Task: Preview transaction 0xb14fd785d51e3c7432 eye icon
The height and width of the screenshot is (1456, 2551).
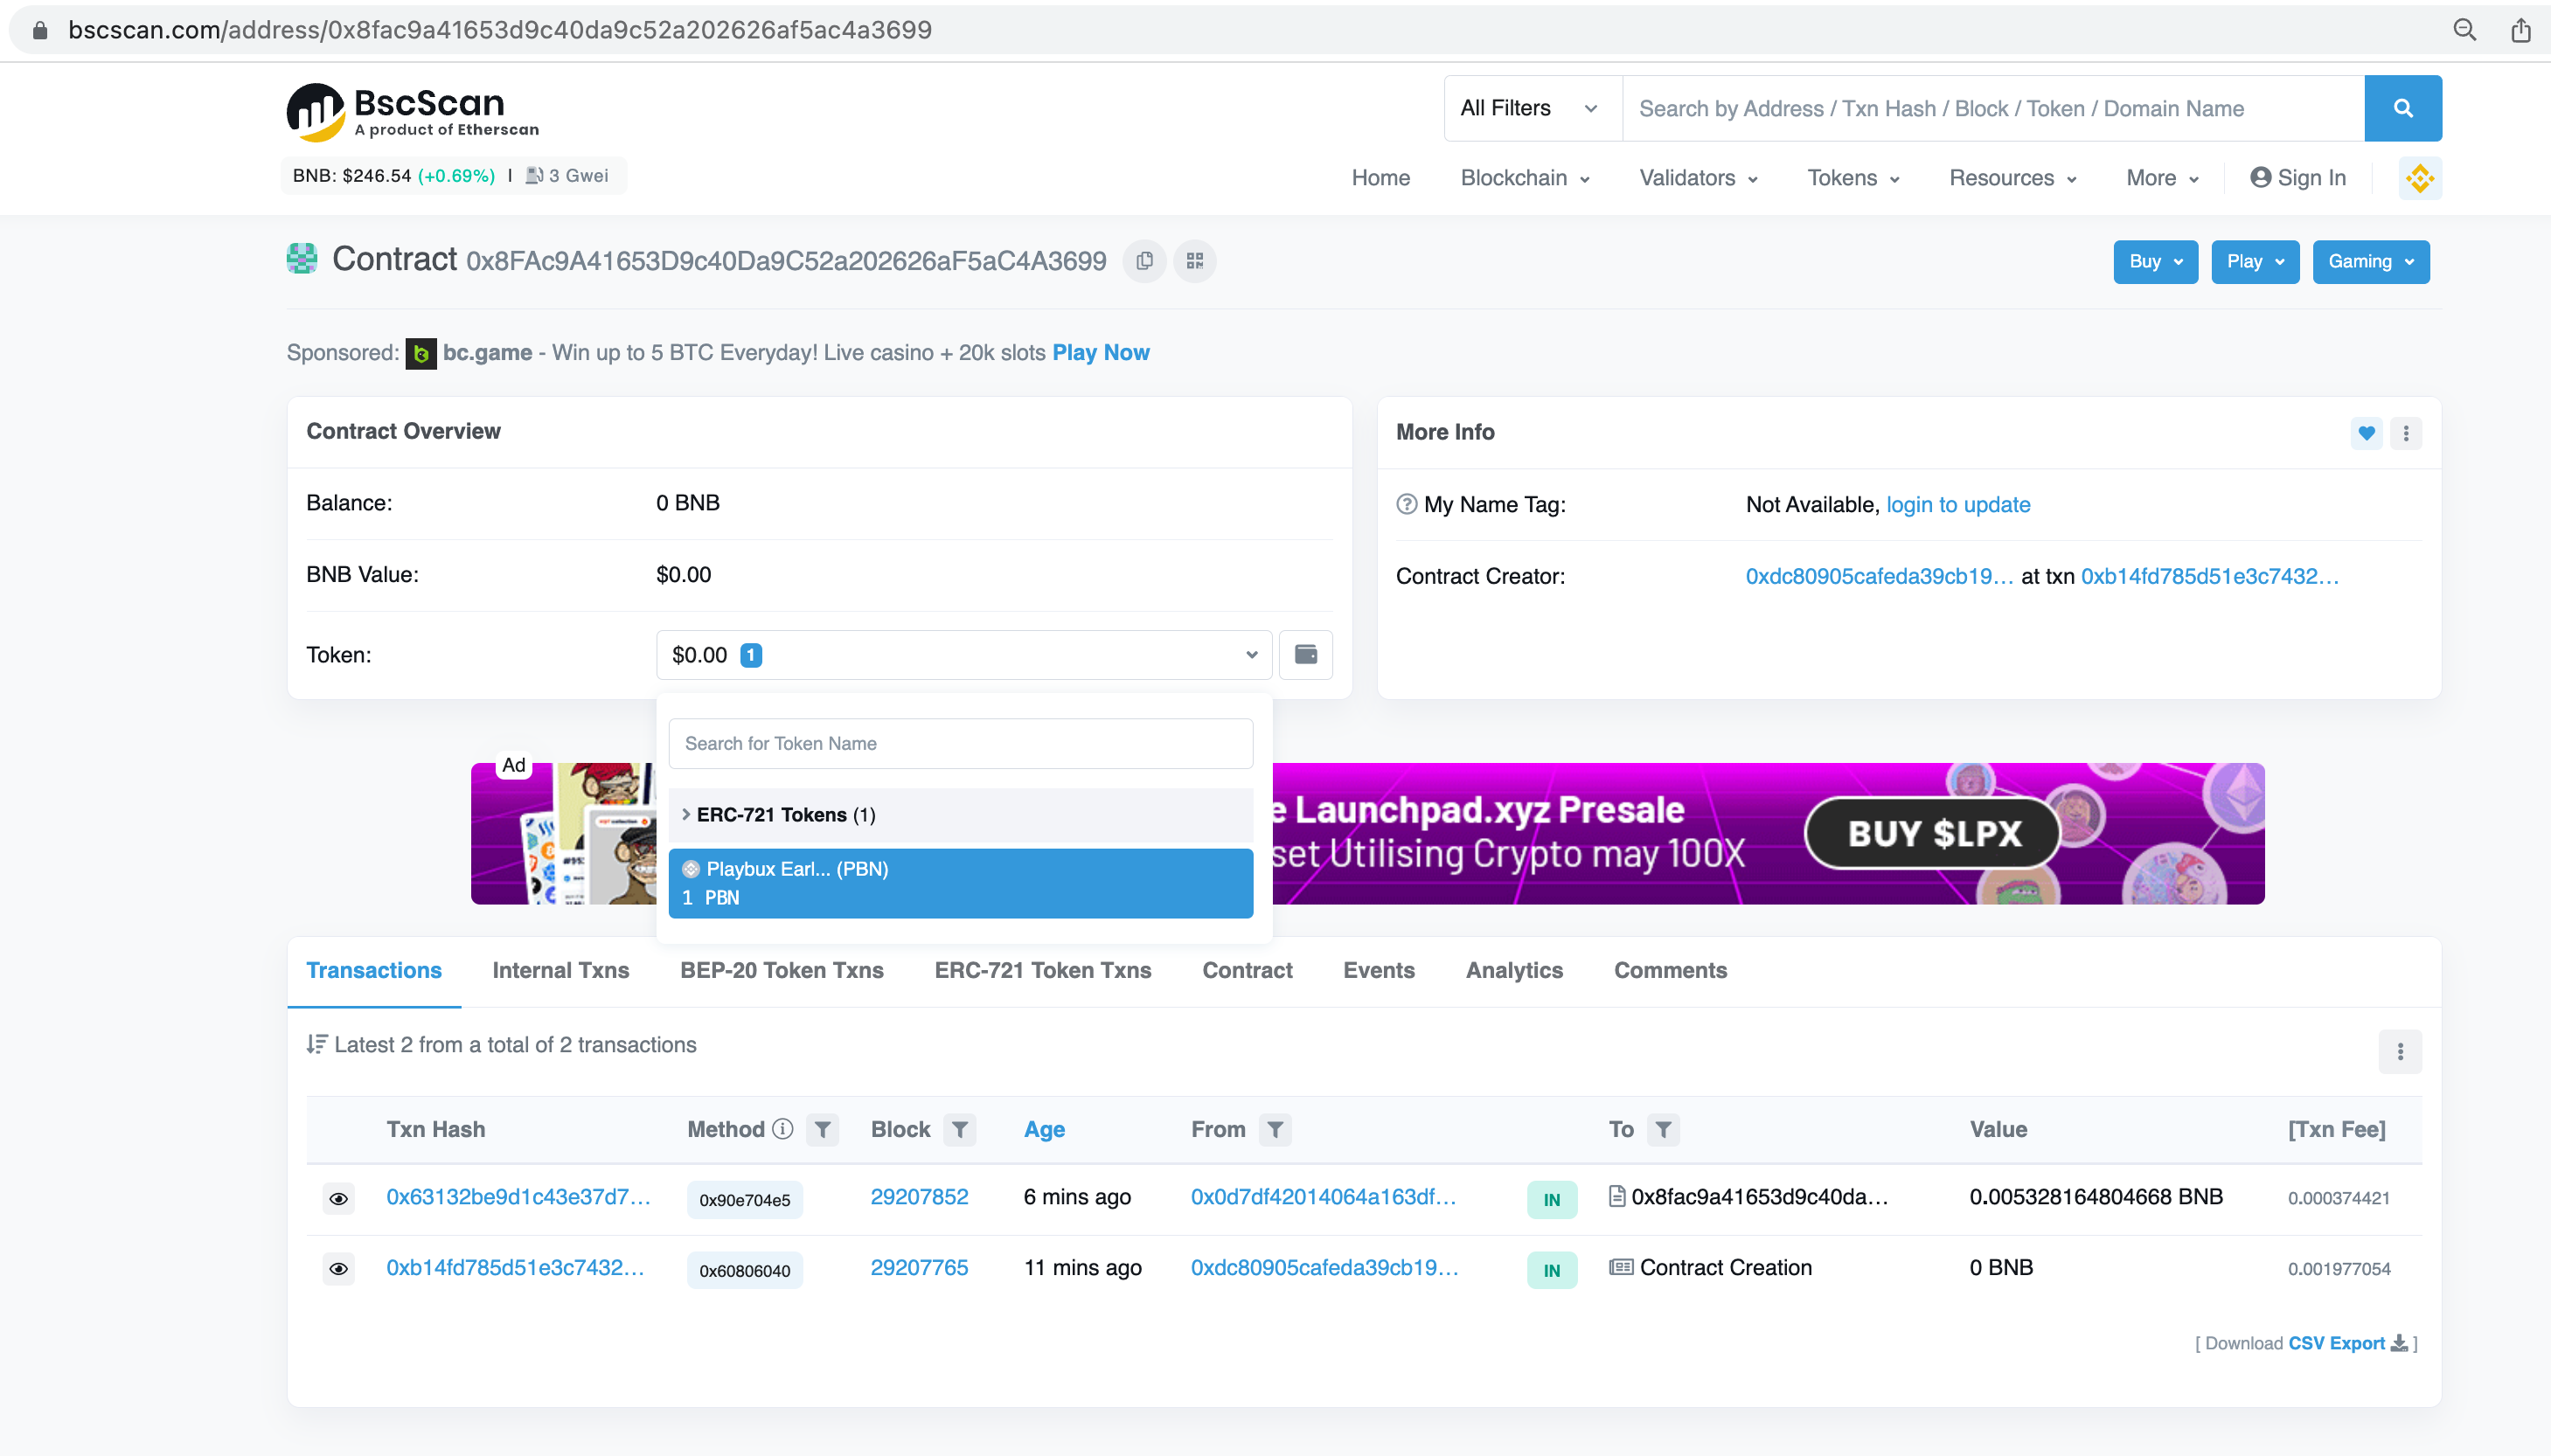Action: pos(339,1269)
